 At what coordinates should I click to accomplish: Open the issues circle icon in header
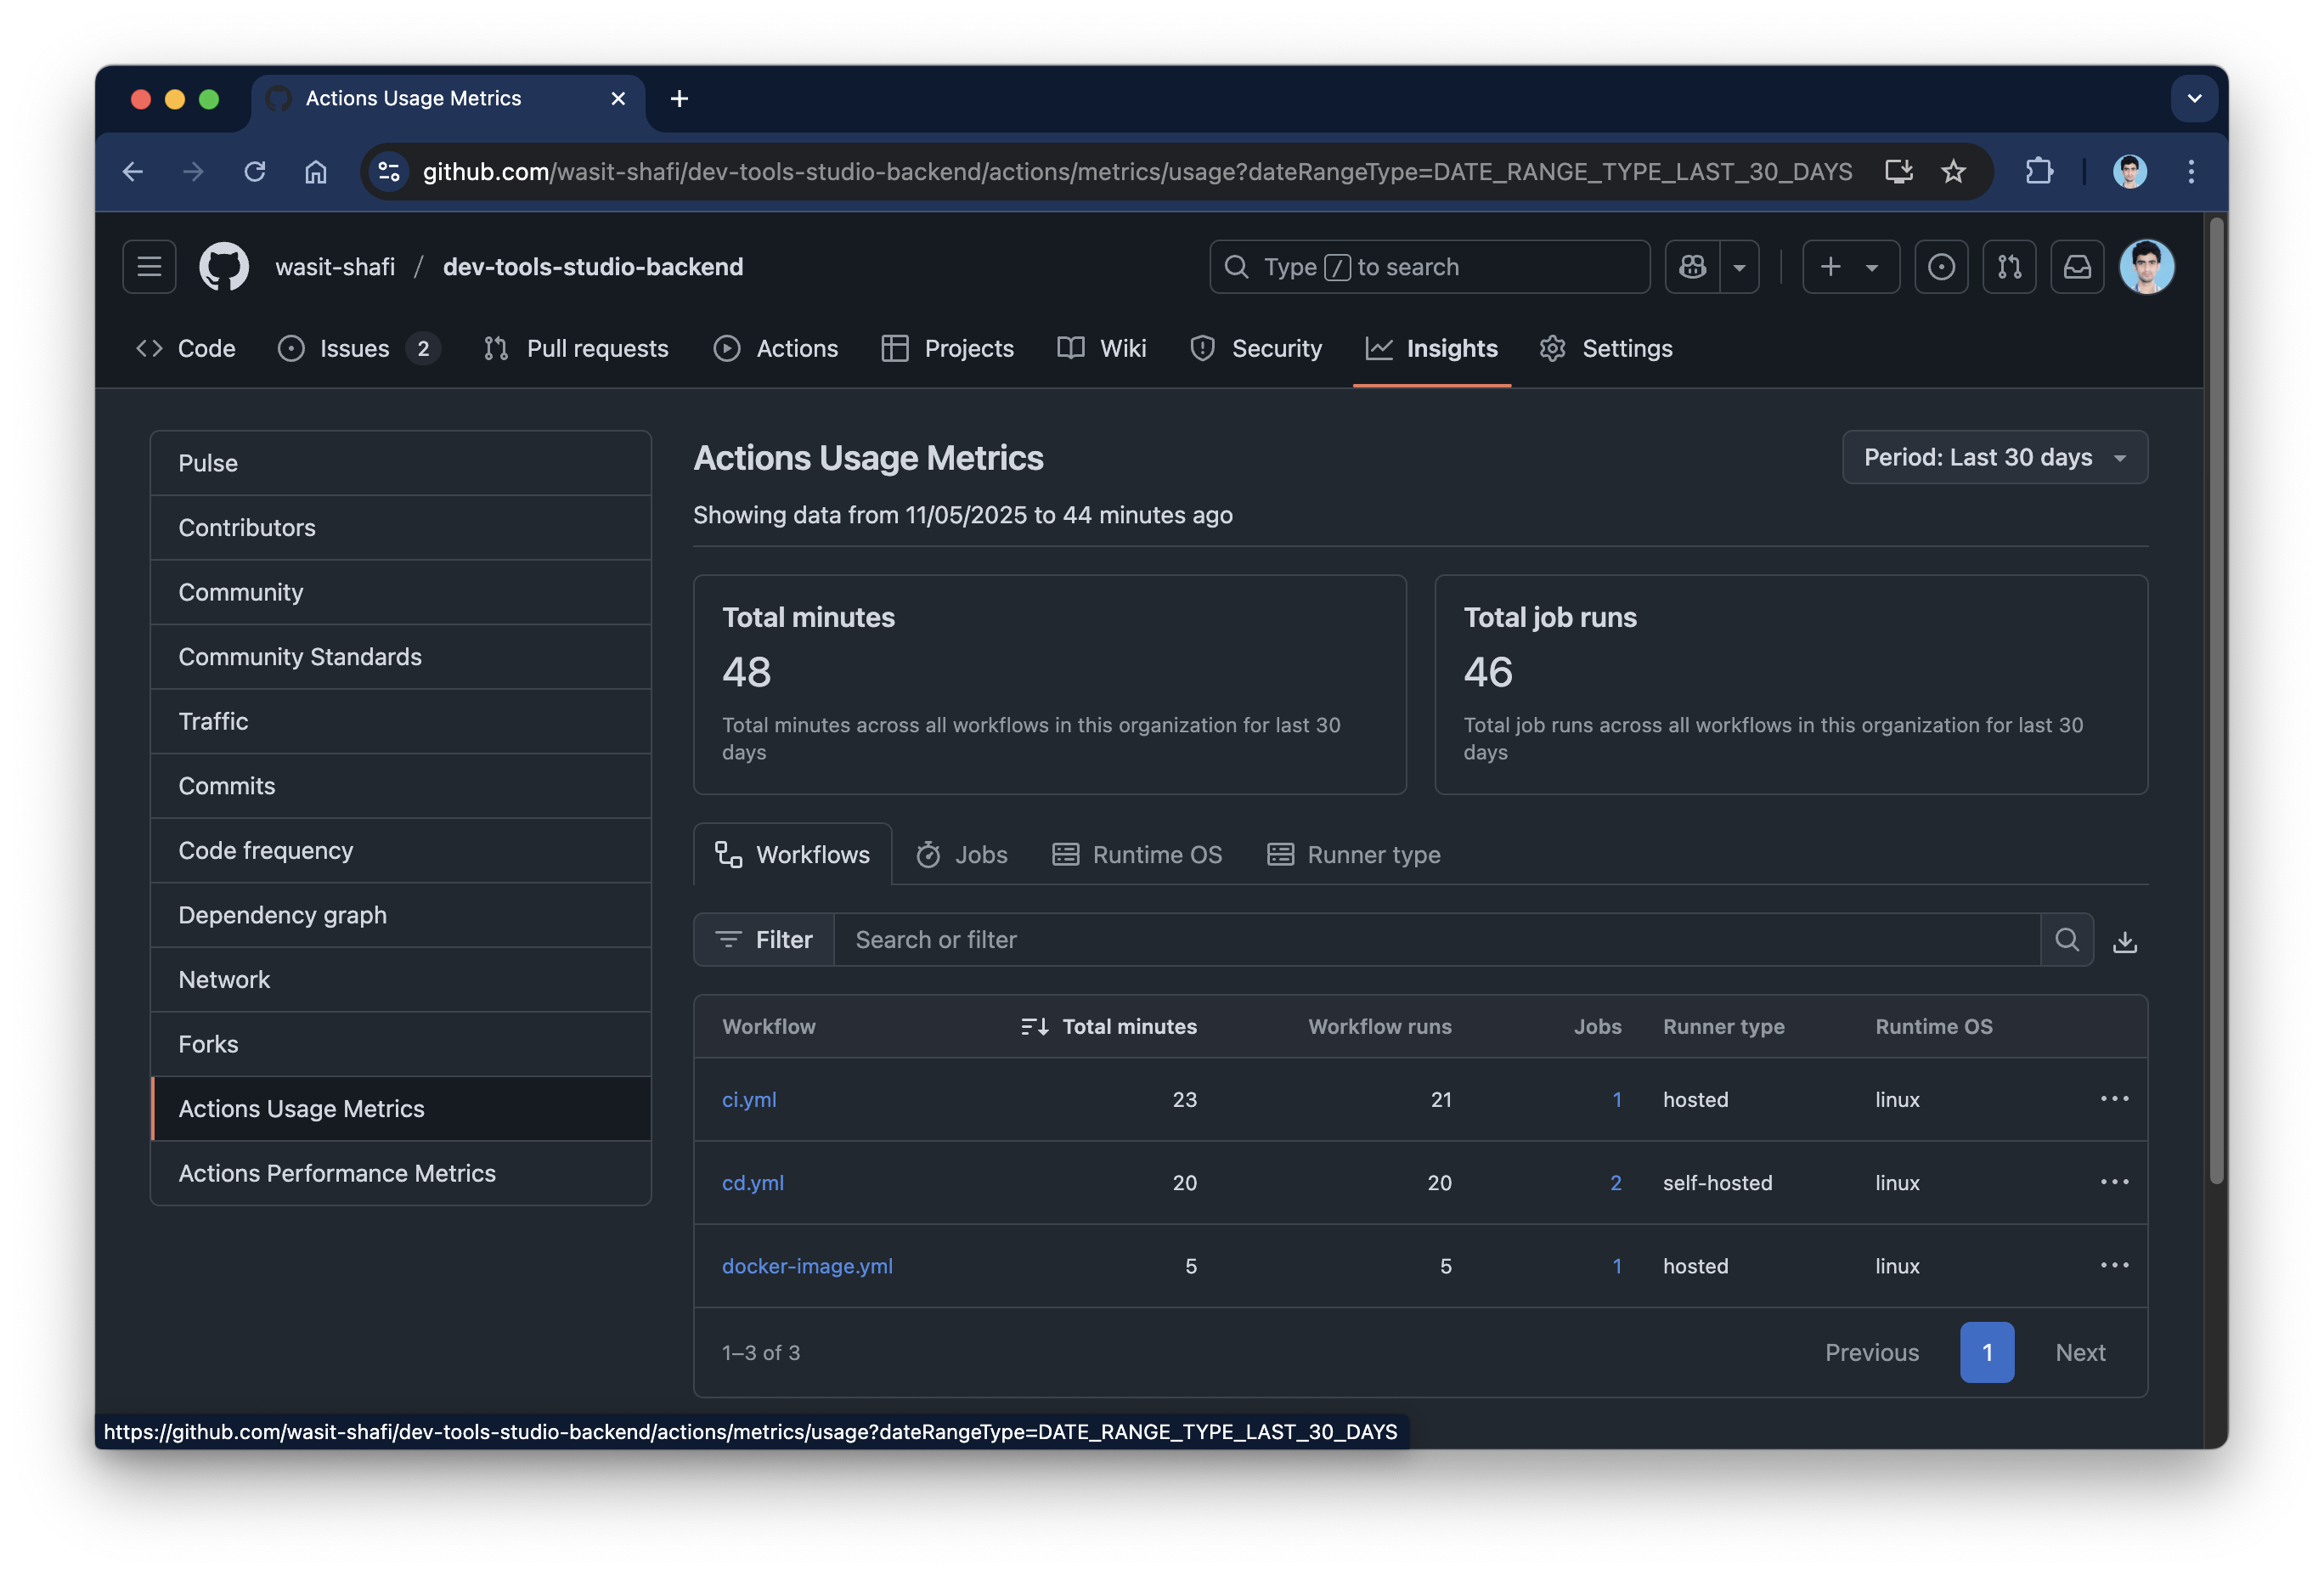1941,267
